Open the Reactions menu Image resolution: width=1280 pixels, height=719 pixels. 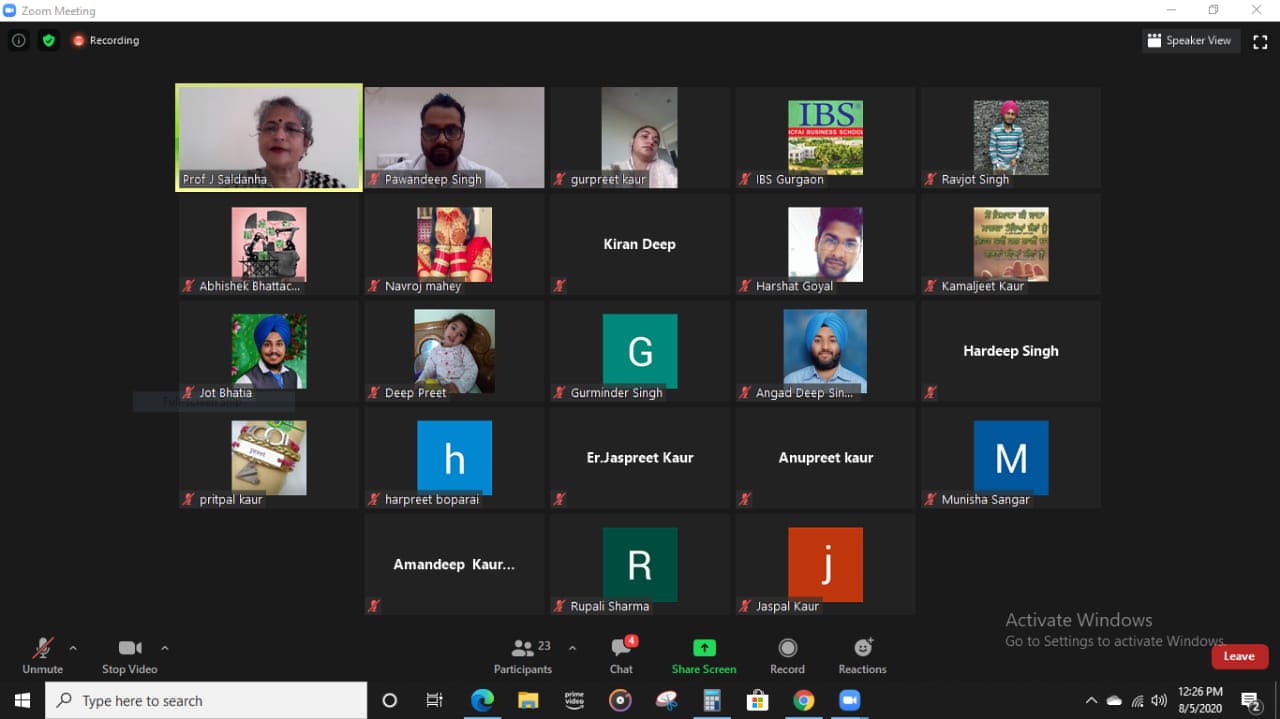pos(862,656)
